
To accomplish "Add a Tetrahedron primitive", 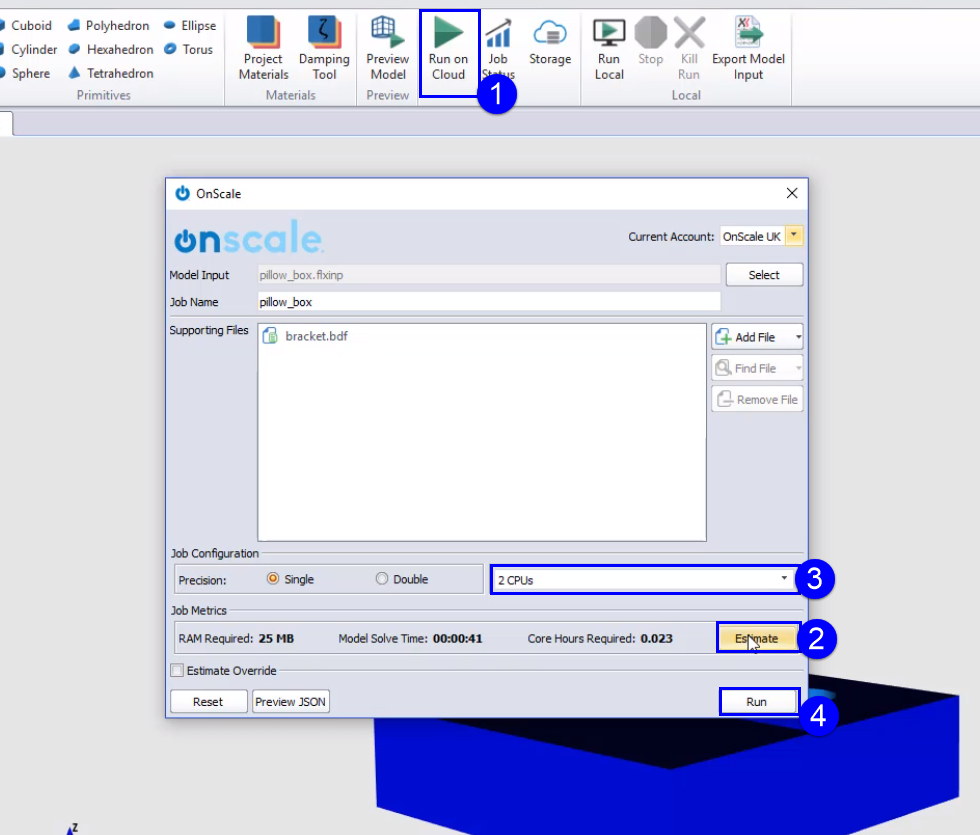I will click(111, 73).
